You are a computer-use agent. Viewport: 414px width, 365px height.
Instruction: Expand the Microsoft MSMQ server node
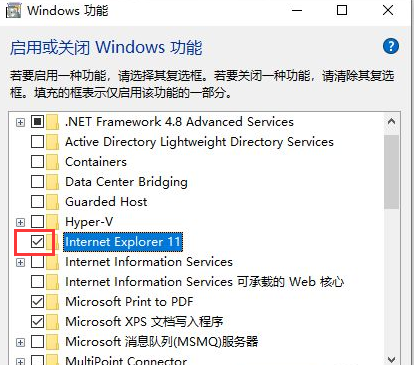[20, 342]
